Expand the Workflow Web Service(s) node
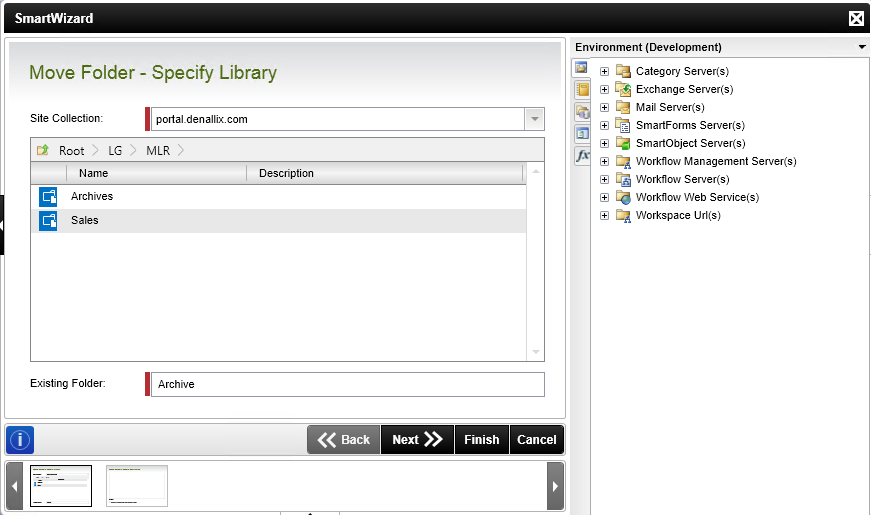This screenshot has height=515, width=871. pyautogui.click(x=604, y=198)
